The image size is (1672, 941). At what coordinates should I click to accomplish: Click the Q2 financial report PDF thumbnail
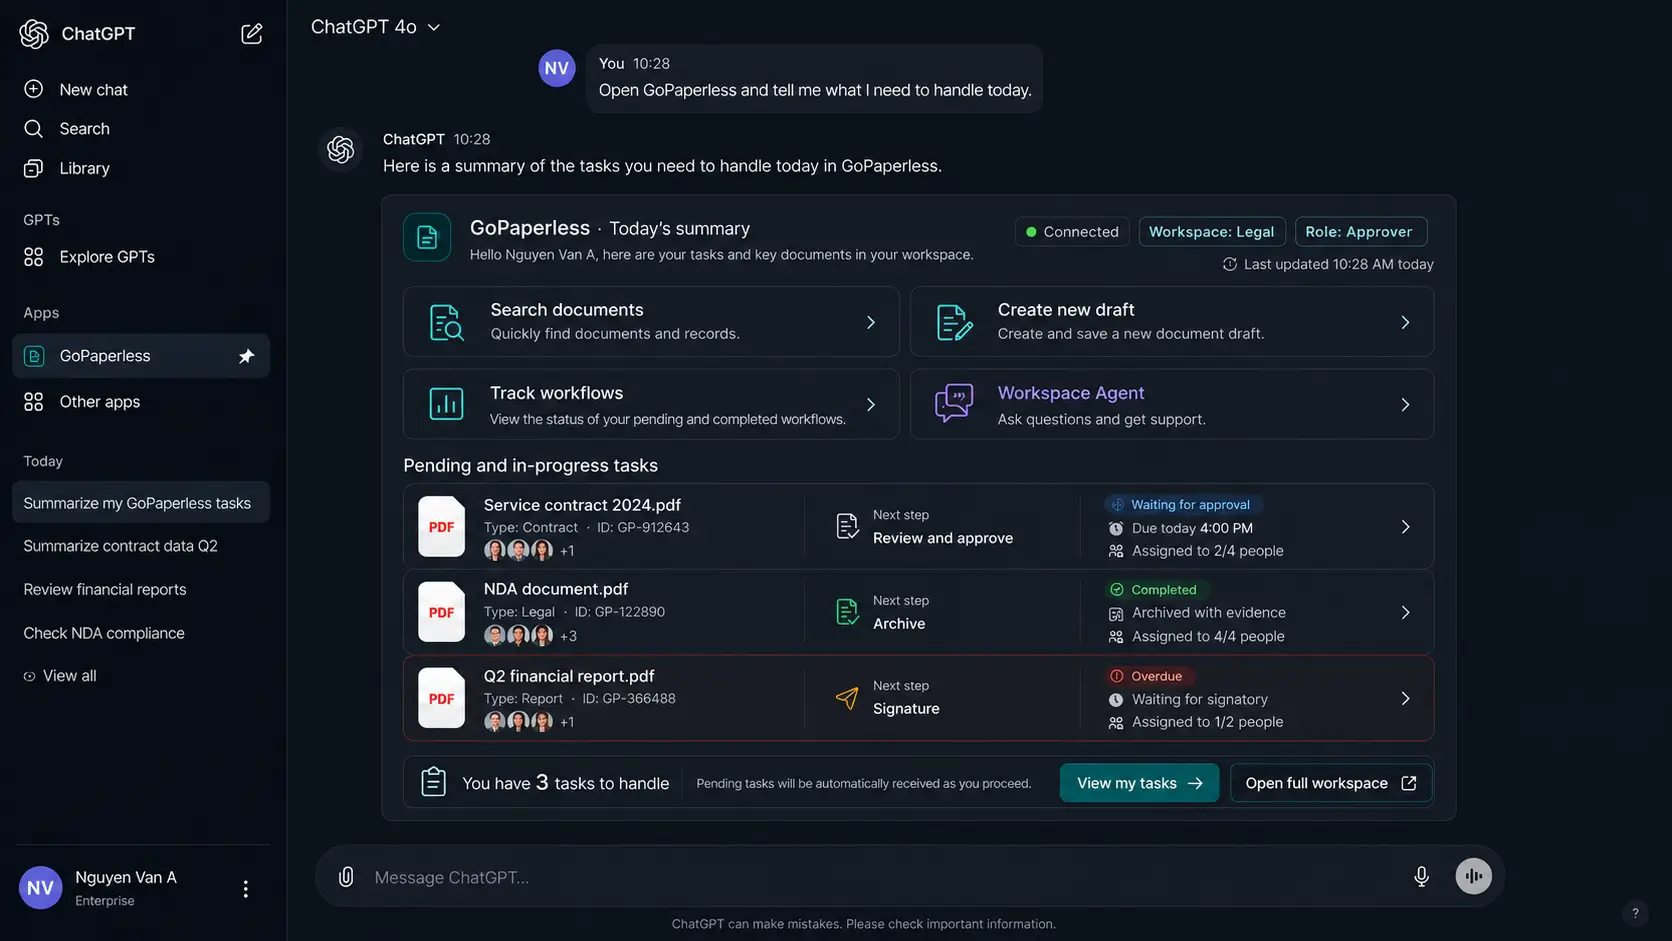pyautogui.click(x=441, y=698)
